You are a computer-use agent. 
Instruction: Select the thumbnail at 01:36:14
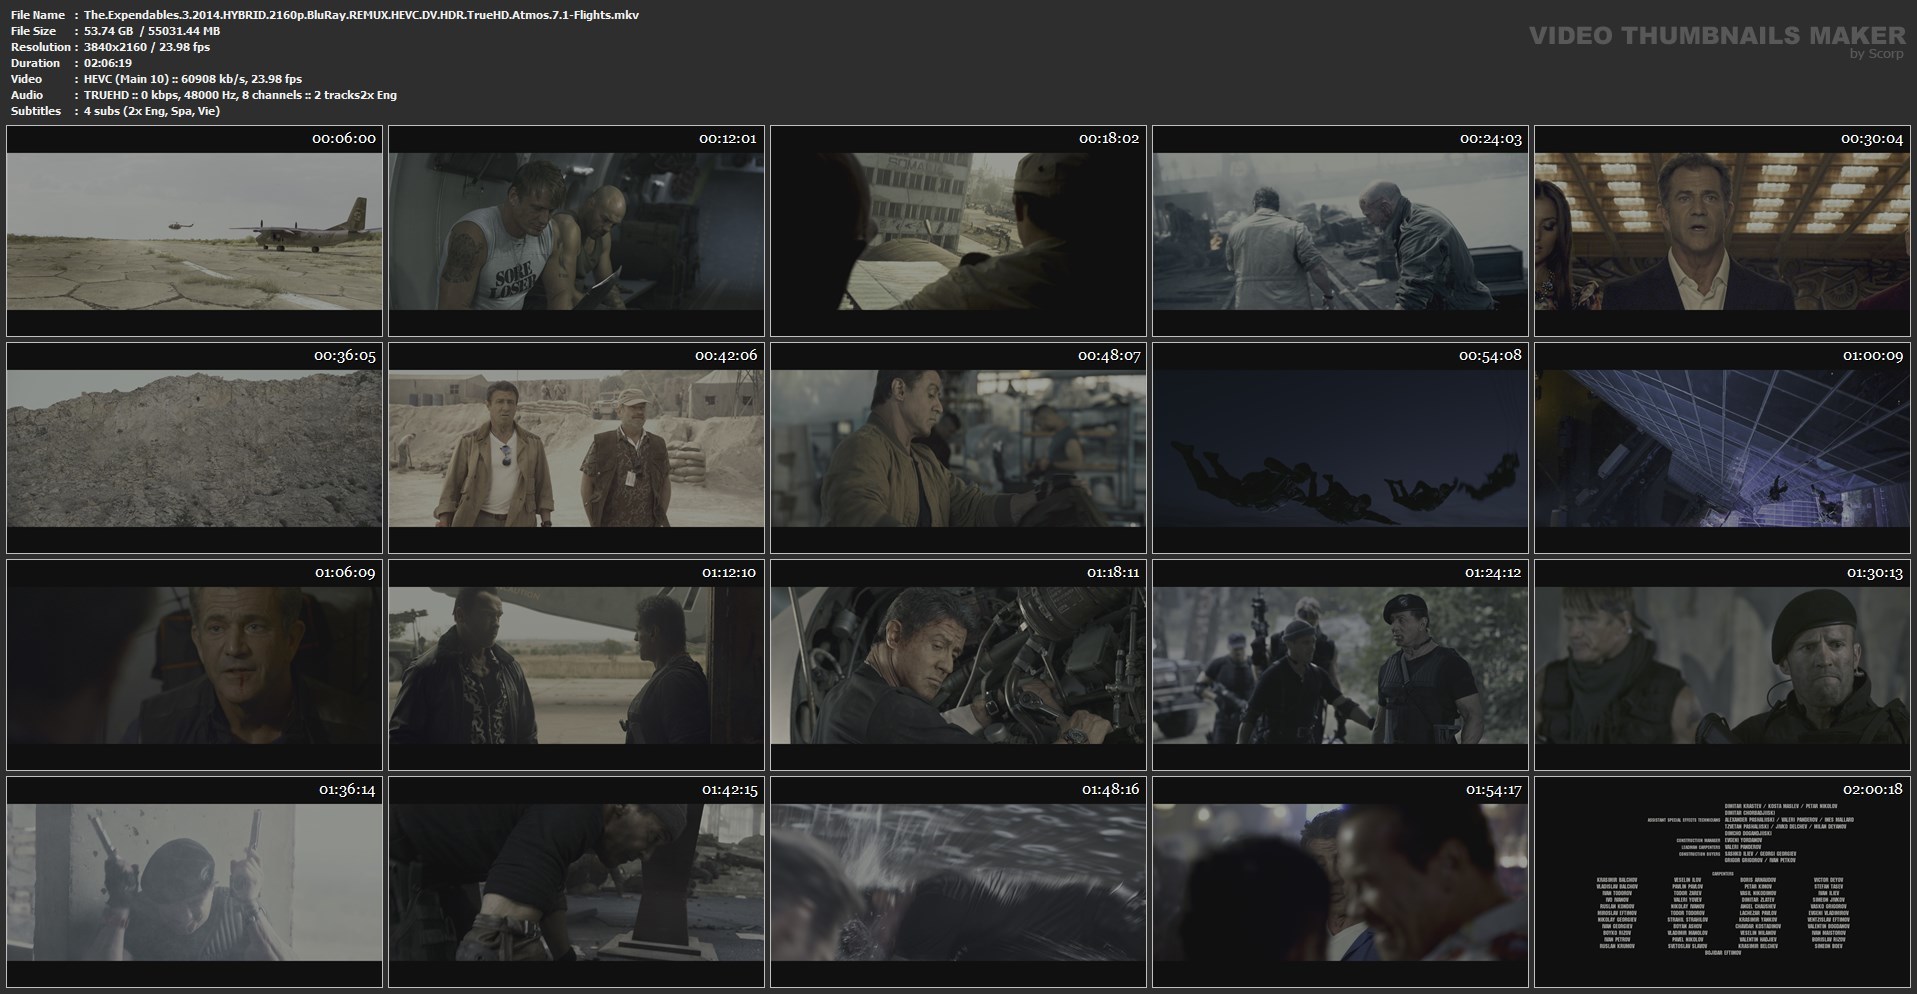[194, 882]
